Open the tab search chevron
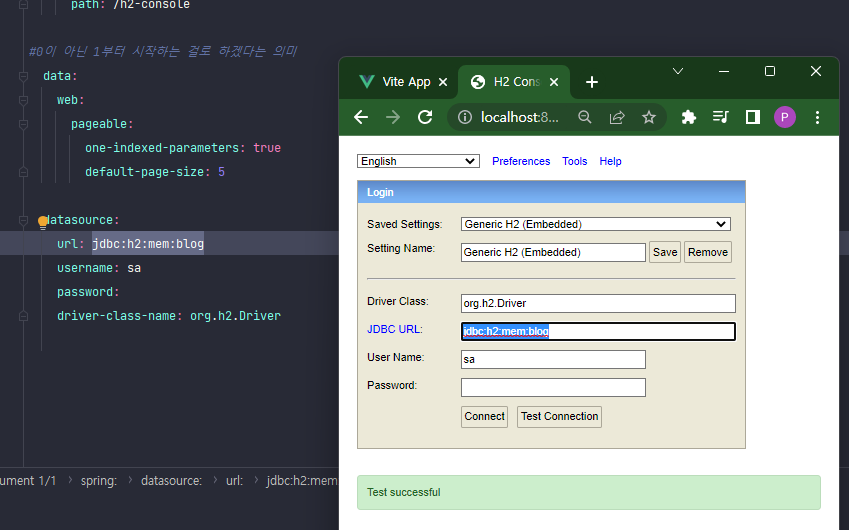The image size is (849, 530). pyautogui.click(x=678, y=71)
